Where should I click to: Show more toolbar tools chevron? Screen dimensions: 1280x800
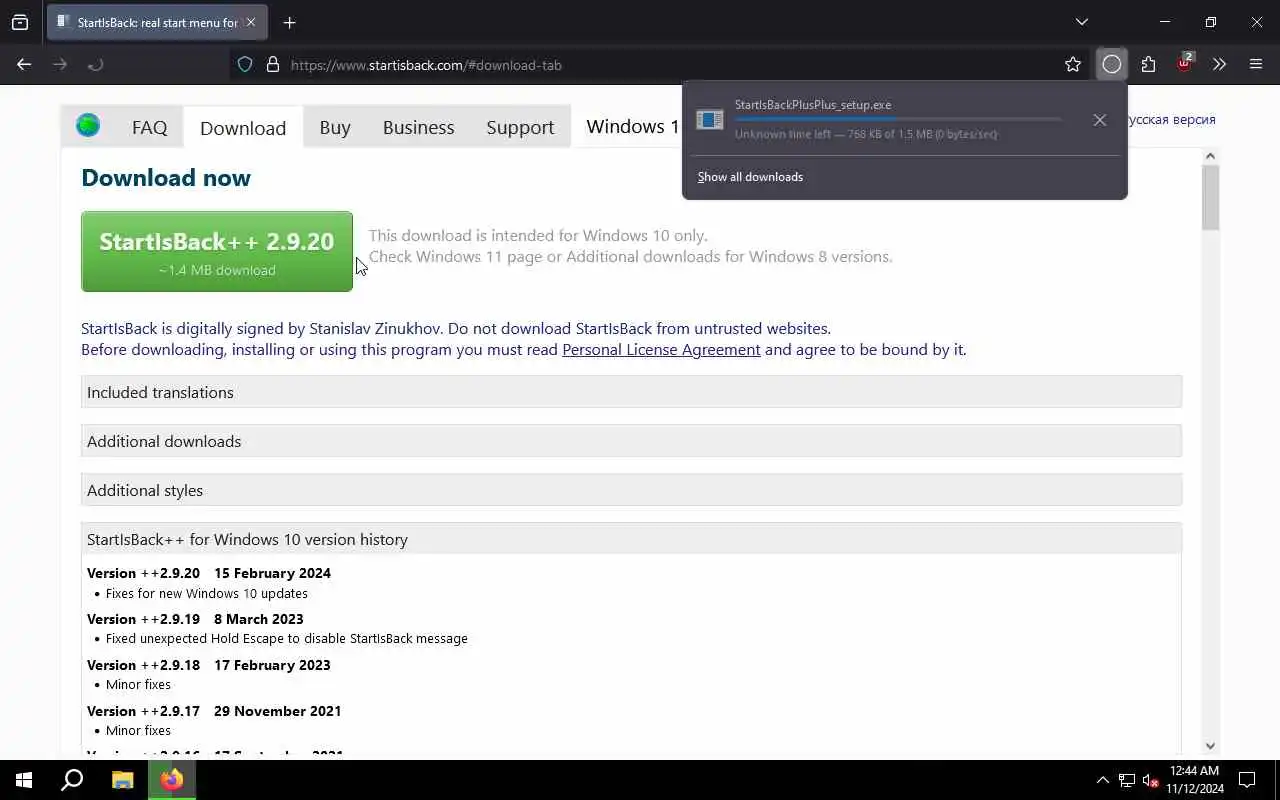pyautogui.click(x=1219, y=64)
